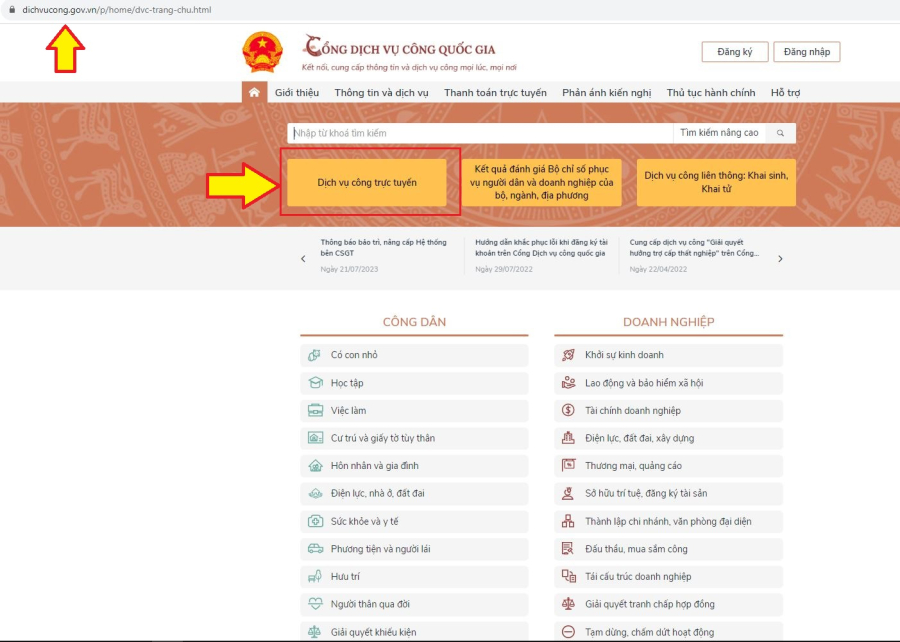Click the Học tập graduation cap icon

tap(315, 383)
